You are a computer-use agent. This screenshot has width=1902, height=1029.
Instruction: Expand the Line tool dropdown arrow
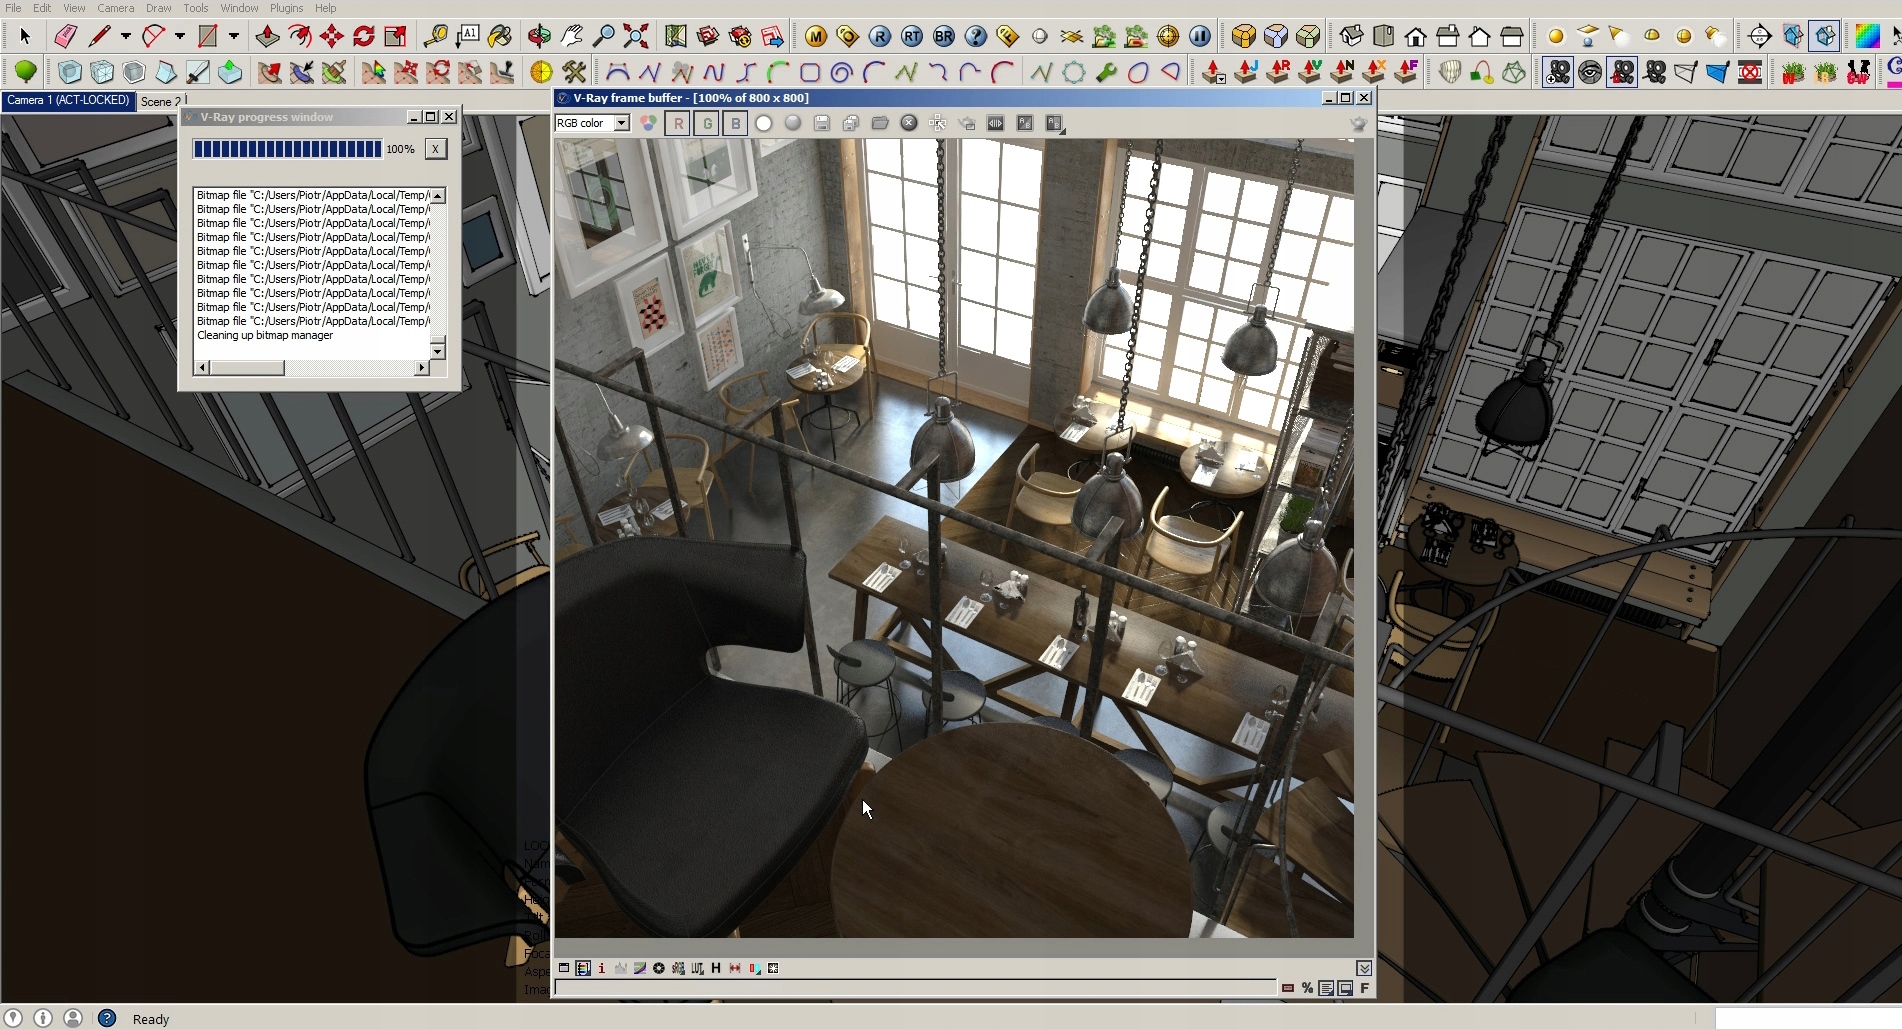pos(126,37)
